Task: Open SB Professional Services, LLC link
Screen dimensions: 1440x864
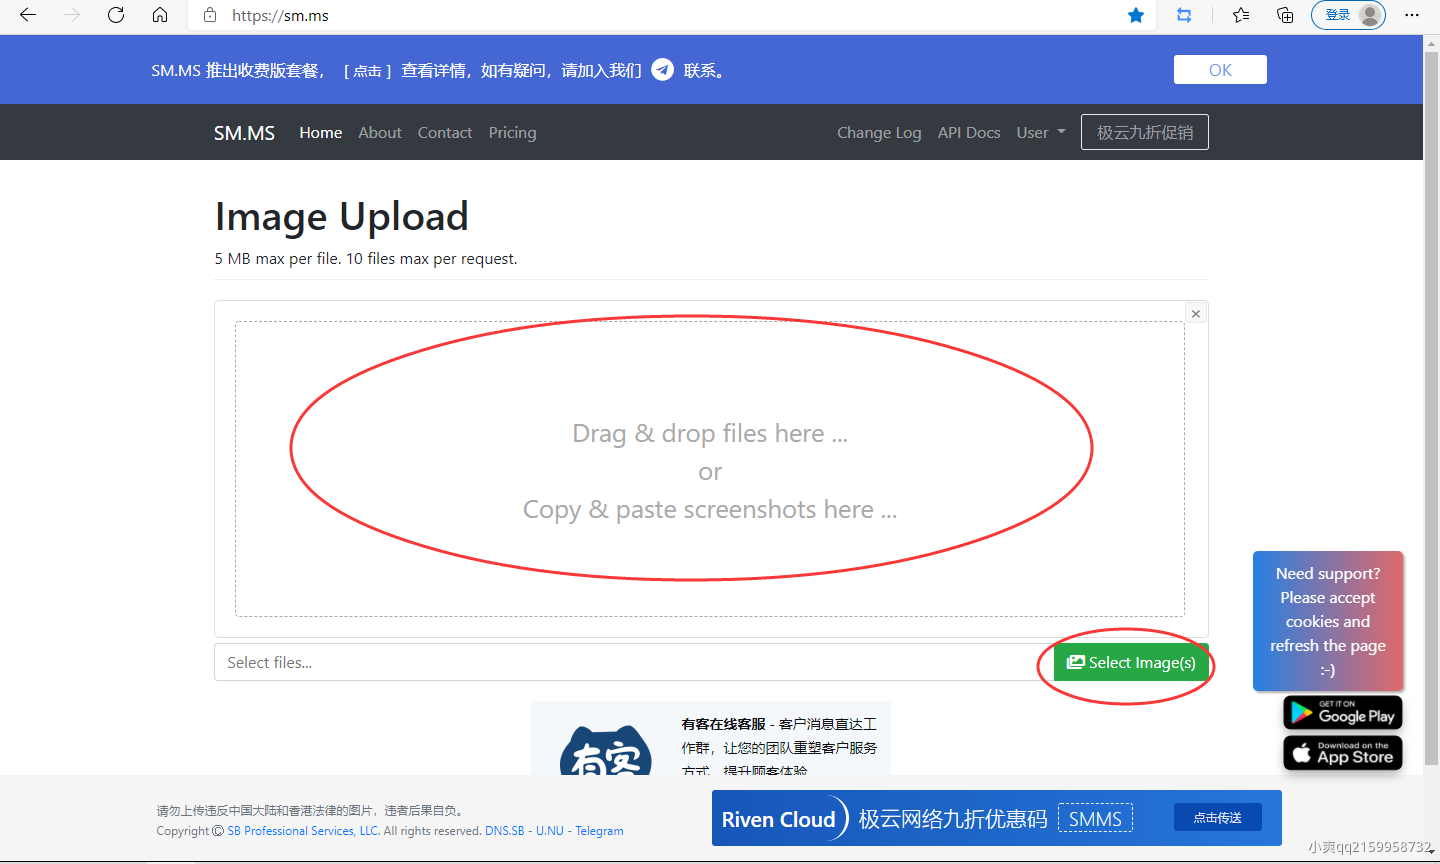Action: click(x=303, y=831)
